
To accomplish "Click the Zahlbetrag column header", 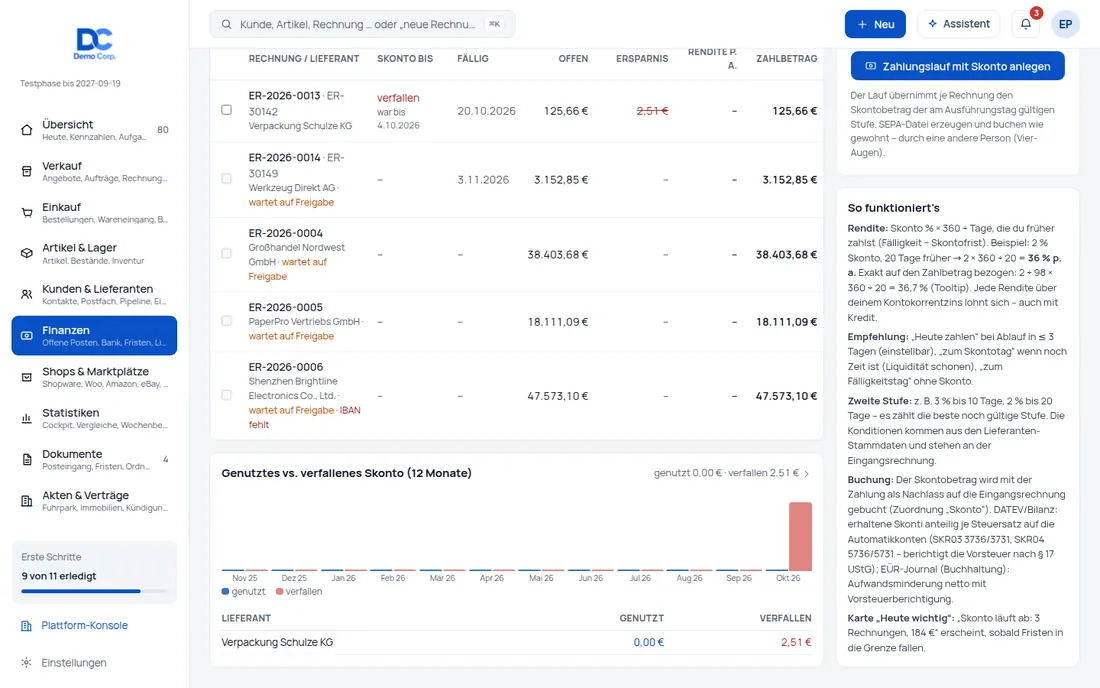I will (x=786, y=59).
